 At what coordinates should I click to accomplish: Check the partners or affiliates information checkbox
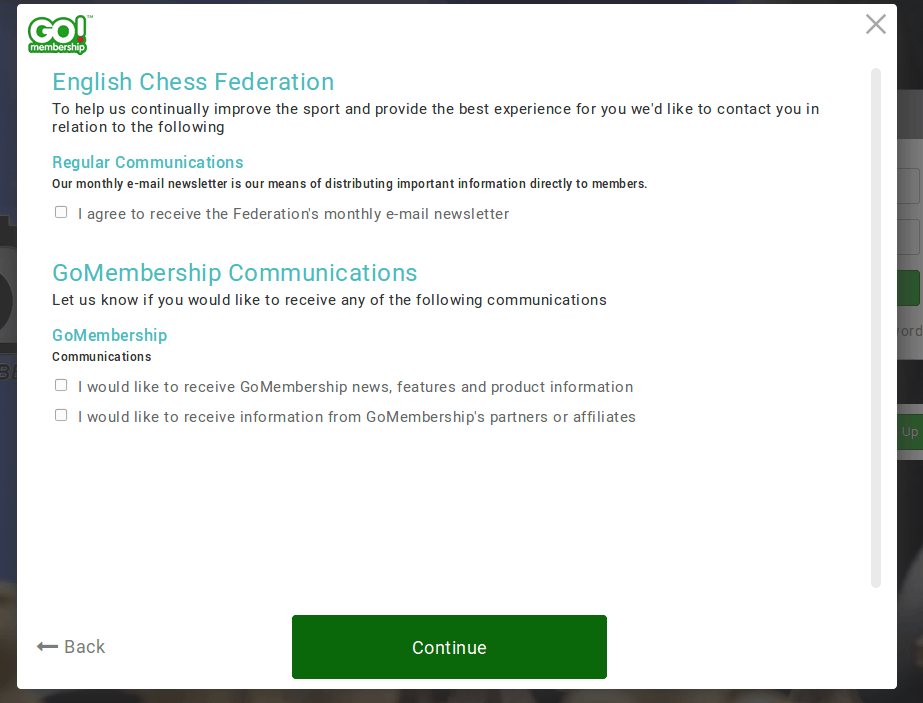click(61, 415)
